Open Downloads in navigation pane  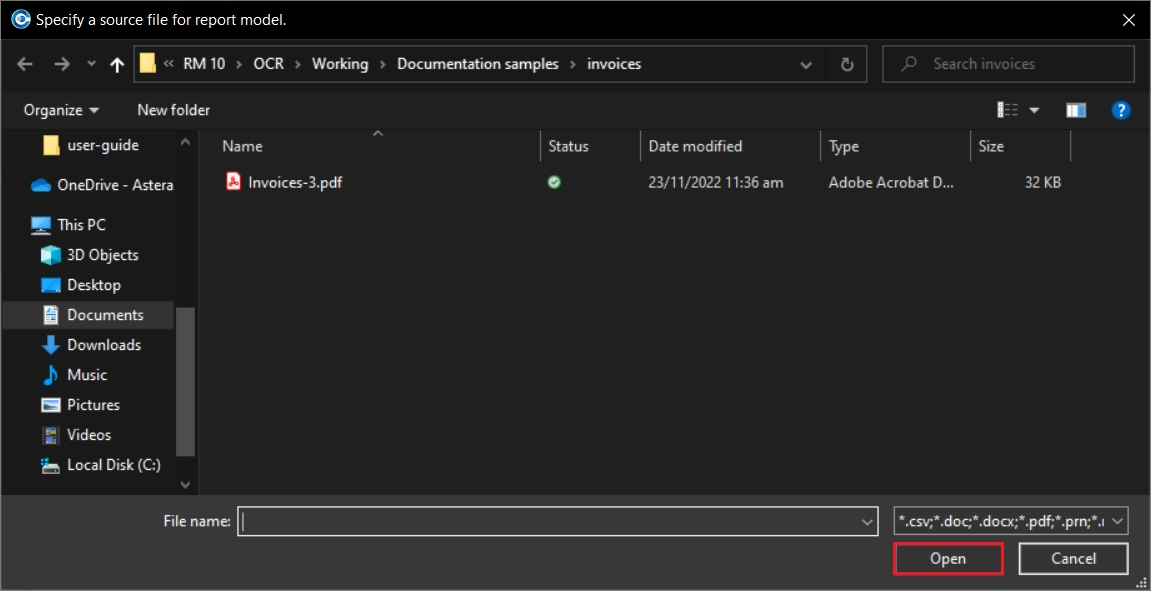pyautogui.click(x=91, y=345)
